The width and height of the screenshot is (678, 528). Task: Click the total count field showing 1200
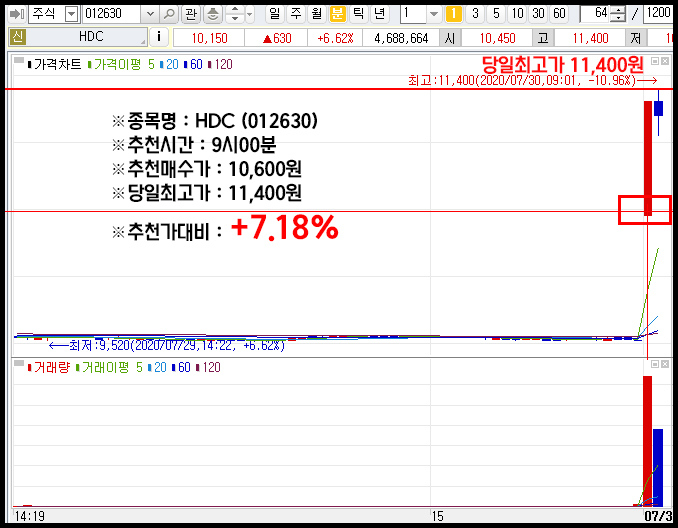(660, 14)
